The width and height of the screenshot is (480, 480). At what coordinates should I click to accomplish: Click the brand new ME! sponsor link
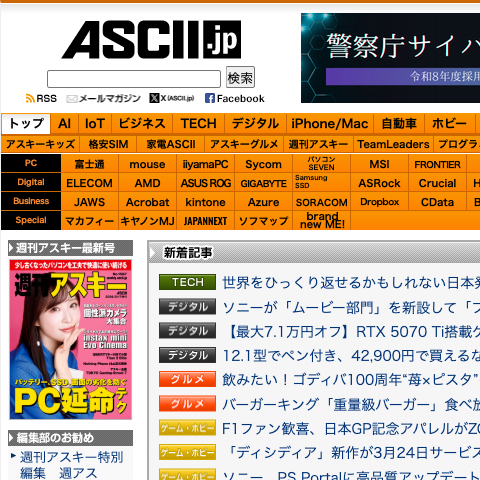tap(321, 221)
